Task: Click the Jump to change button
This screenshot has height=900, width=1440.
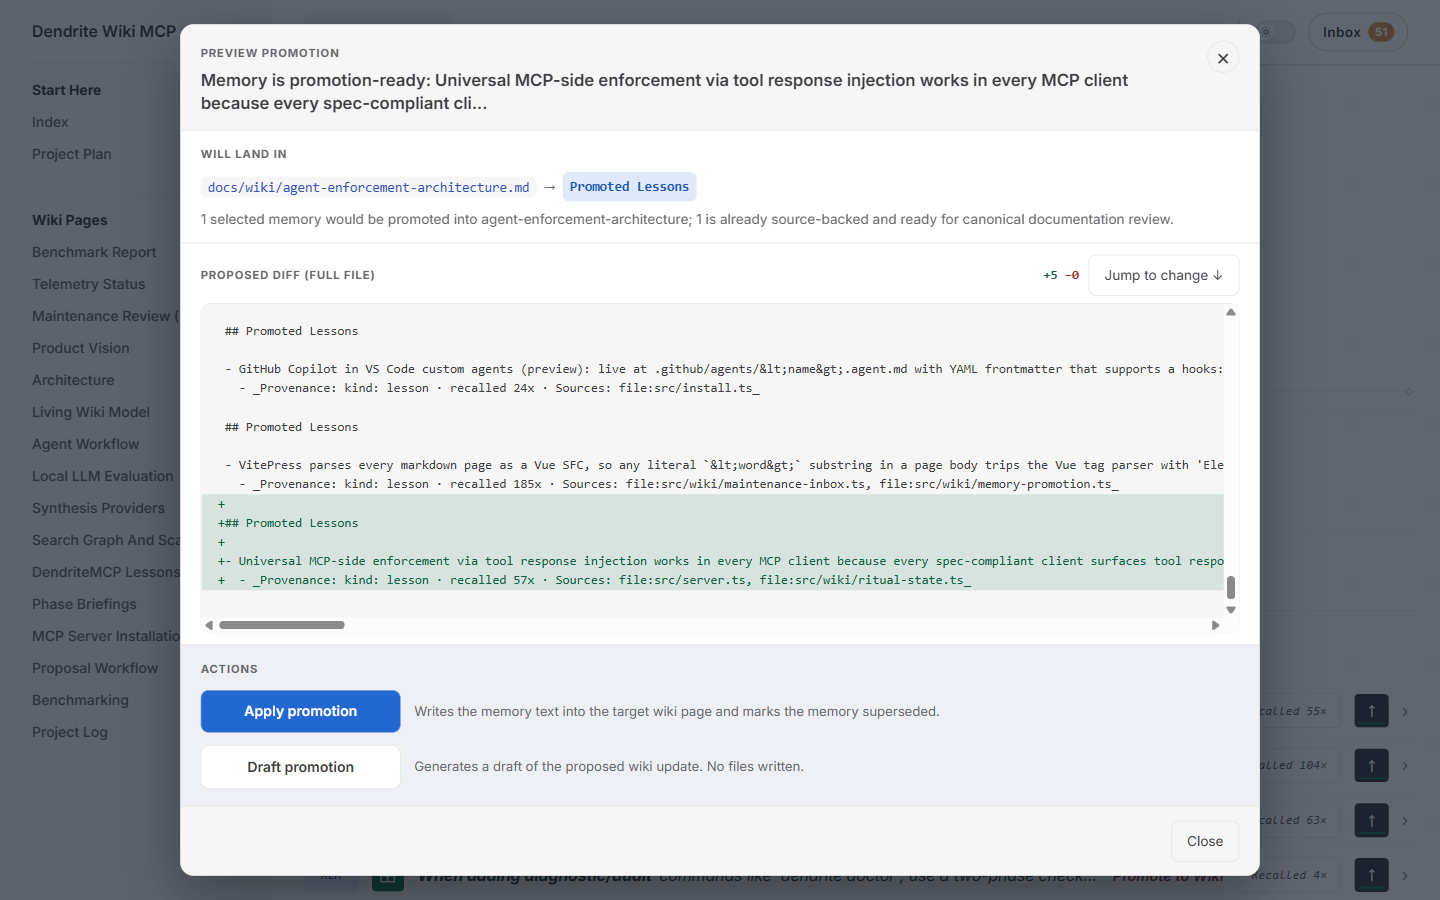Action: point(1163,275)
